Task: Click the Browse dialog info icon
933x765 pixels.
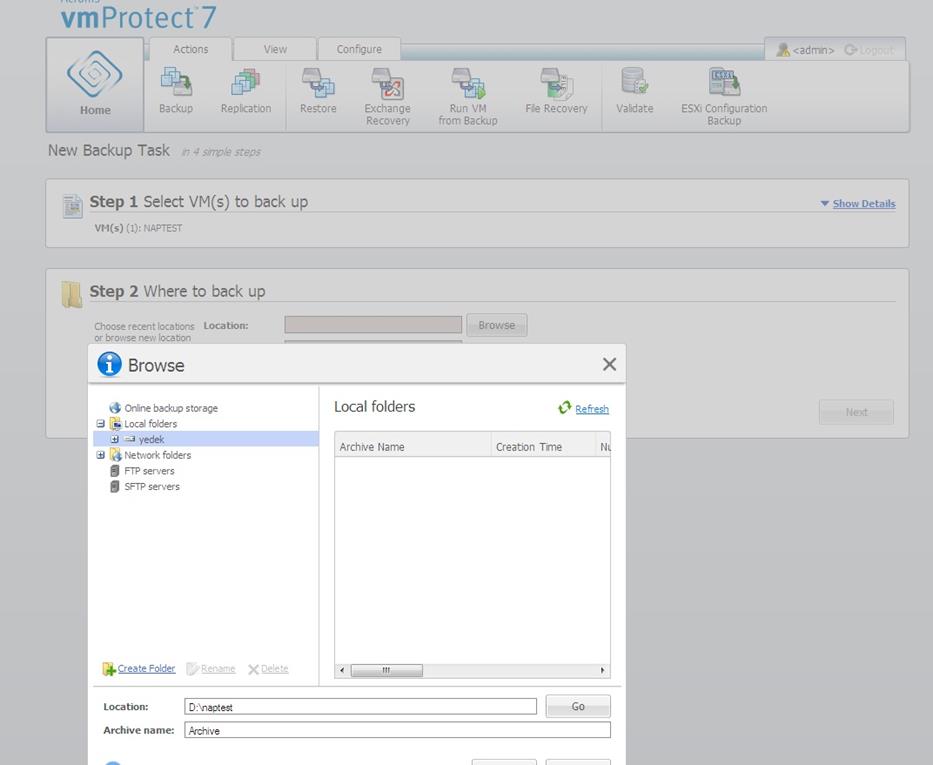Action: pos(109,364)
